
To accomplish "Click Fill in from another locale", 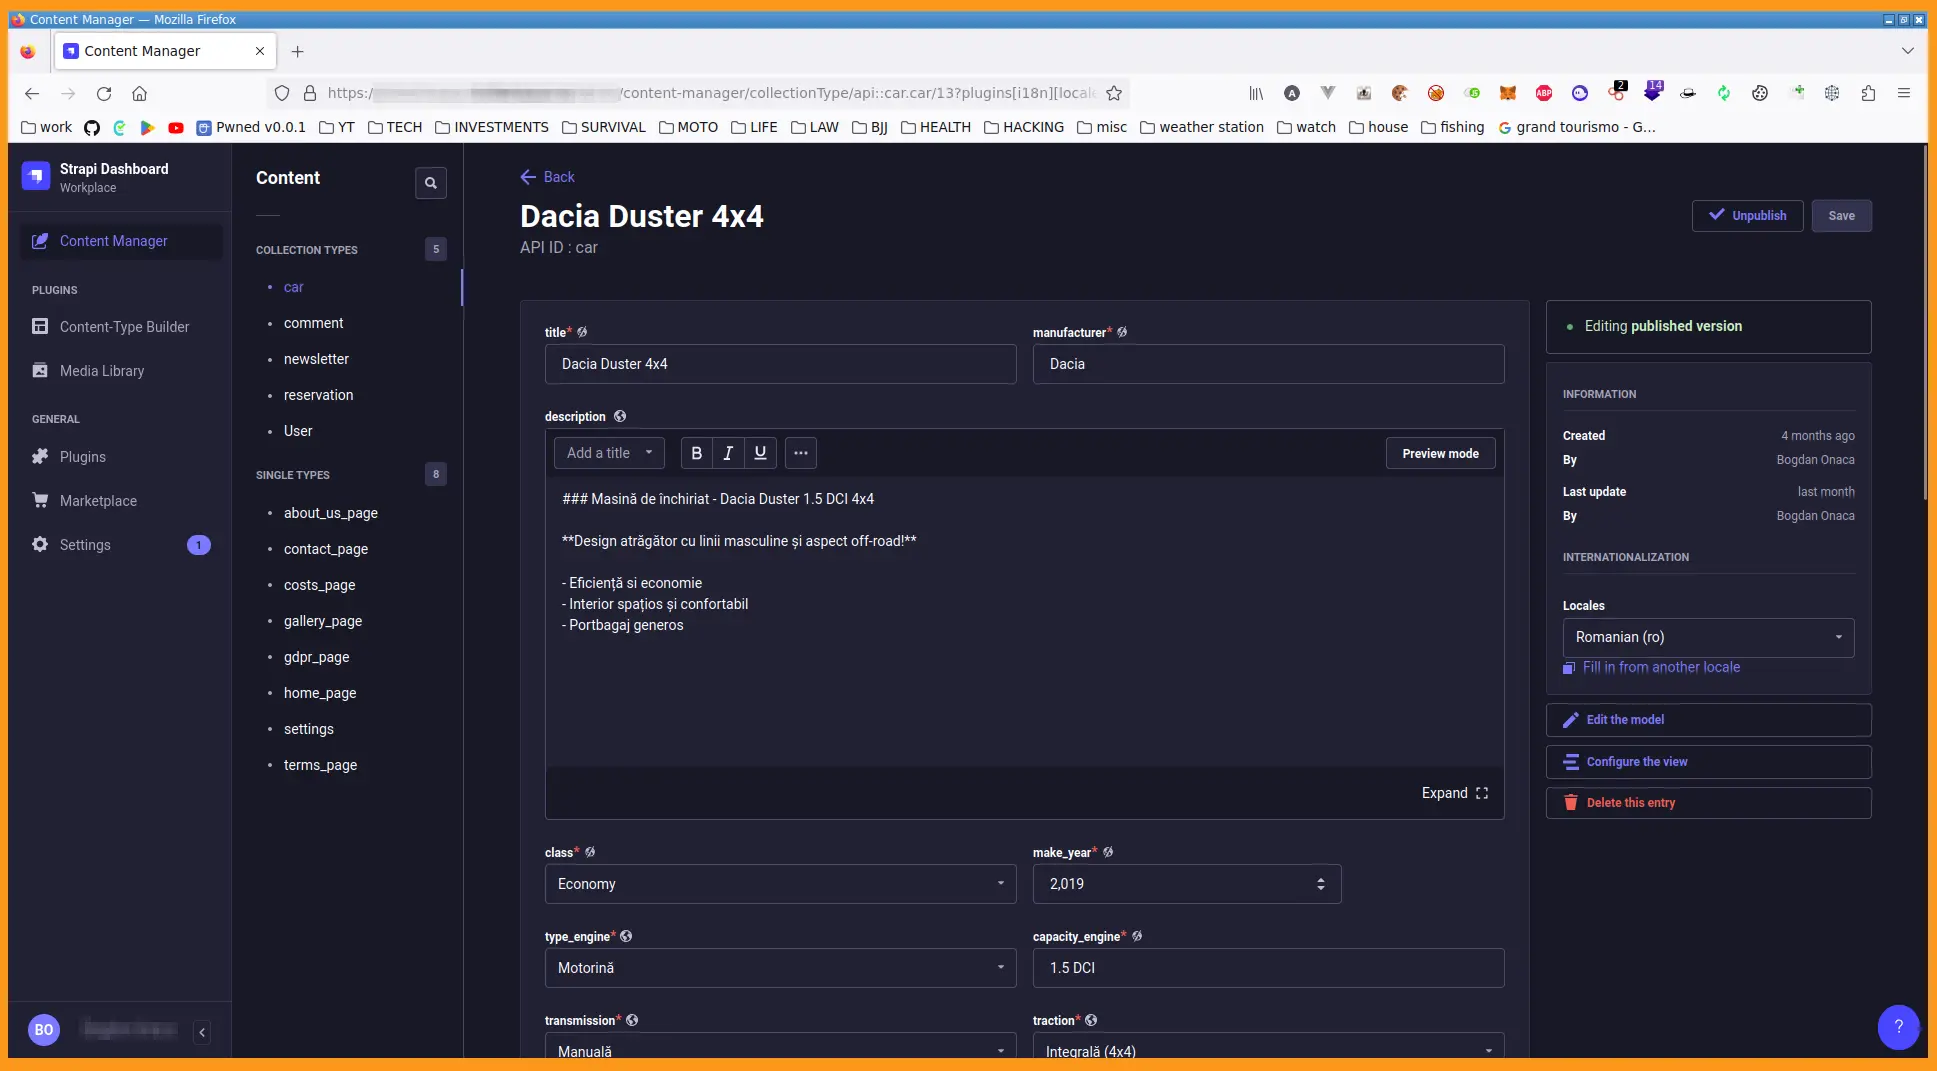I will tap(1651, 667).
